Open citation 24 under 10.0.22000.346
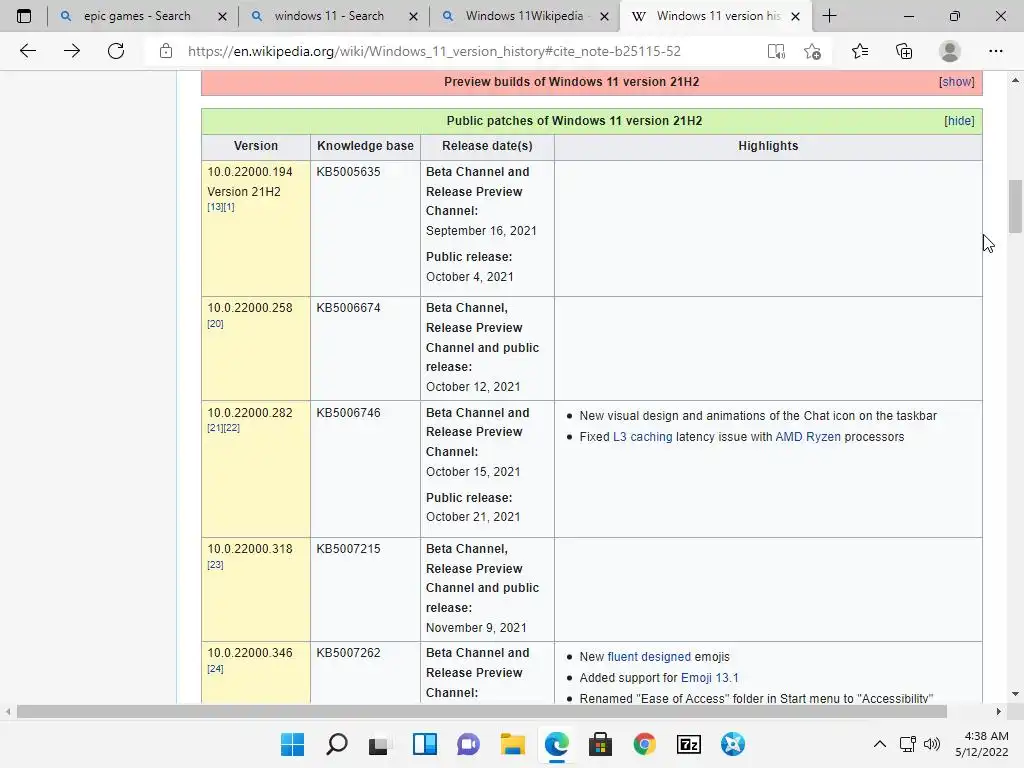Viewport: 1024px width, 768px height. 216,669
